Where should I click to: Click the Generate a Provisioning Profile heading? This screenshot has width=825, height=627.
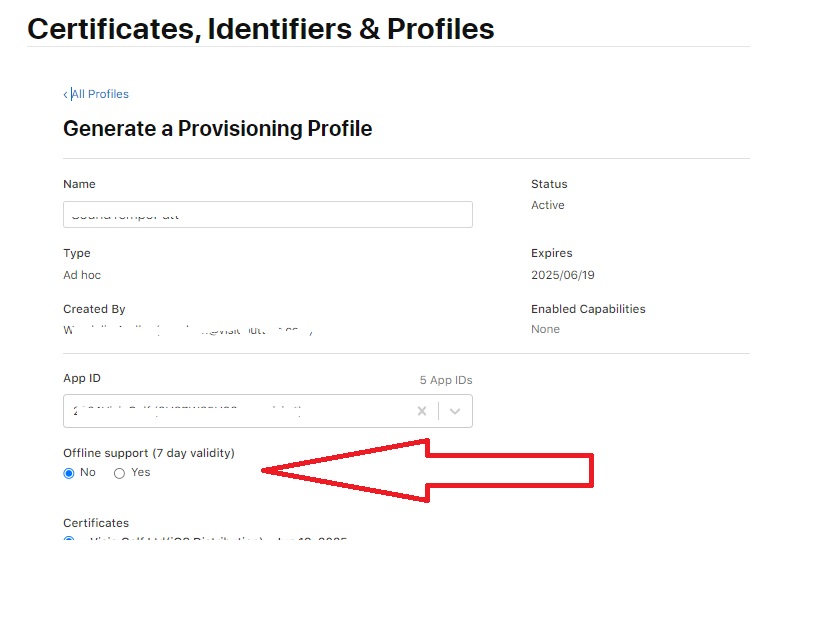[217, 129]
